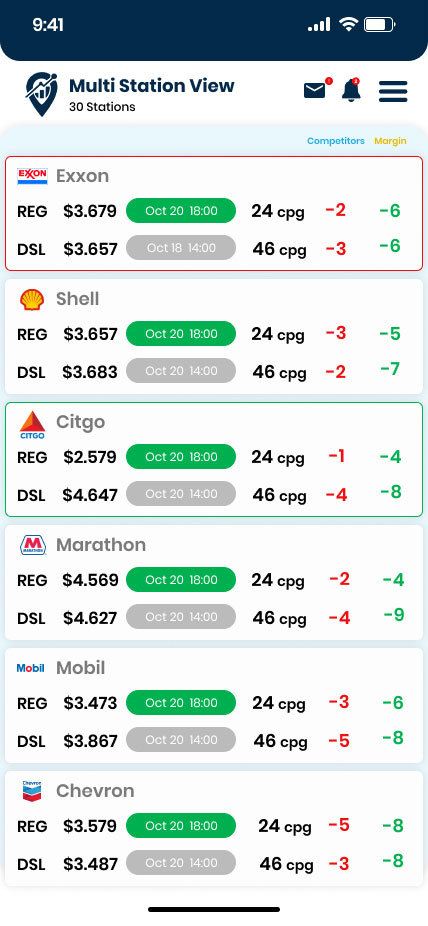Tap the Citgo triangle logo
This screenshot has height=926, width=428.
point(32,425)
